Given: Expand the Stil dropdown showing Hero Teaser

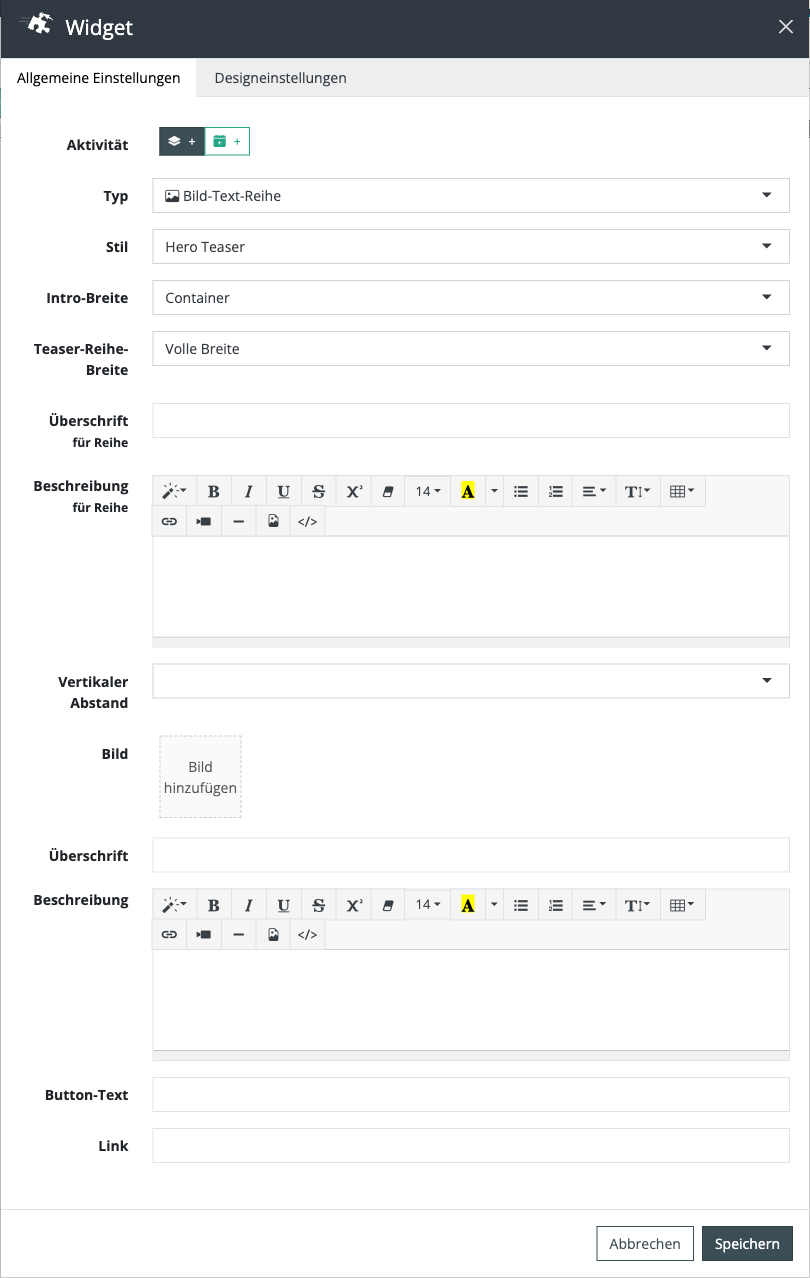Looking at the screenshot, I should (x=471, y=247).
